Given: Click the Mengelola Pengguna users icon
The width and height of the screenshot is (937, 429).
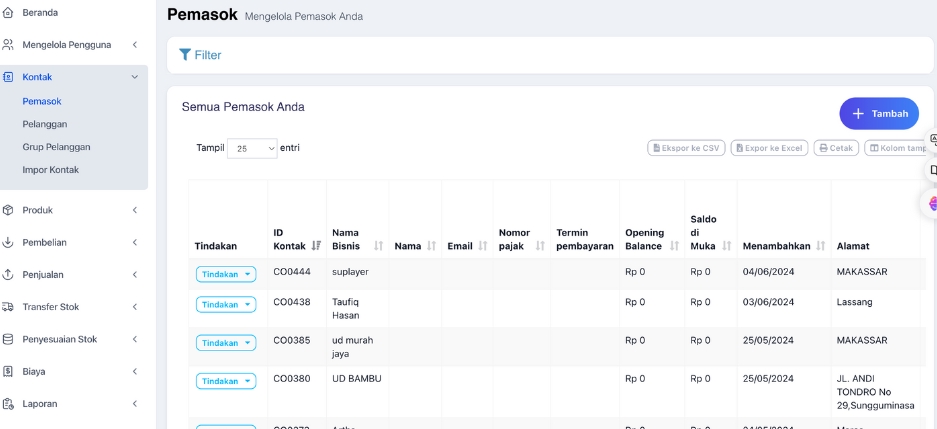Looking at the screenshot, I should tap(9, 45).
